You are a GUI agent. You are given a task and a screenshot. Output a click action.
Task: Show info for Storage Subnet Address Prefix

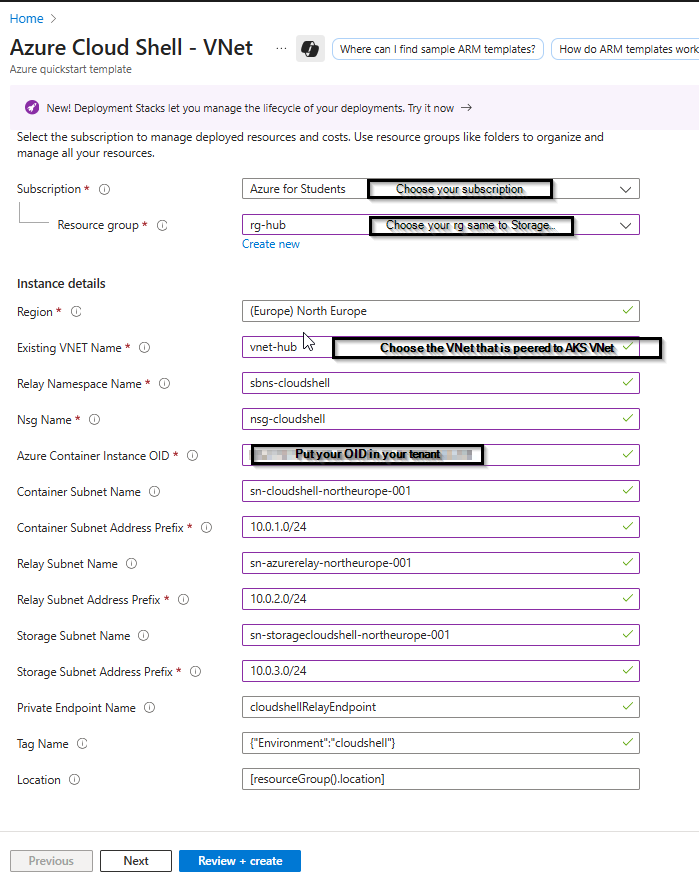point(195,671)
